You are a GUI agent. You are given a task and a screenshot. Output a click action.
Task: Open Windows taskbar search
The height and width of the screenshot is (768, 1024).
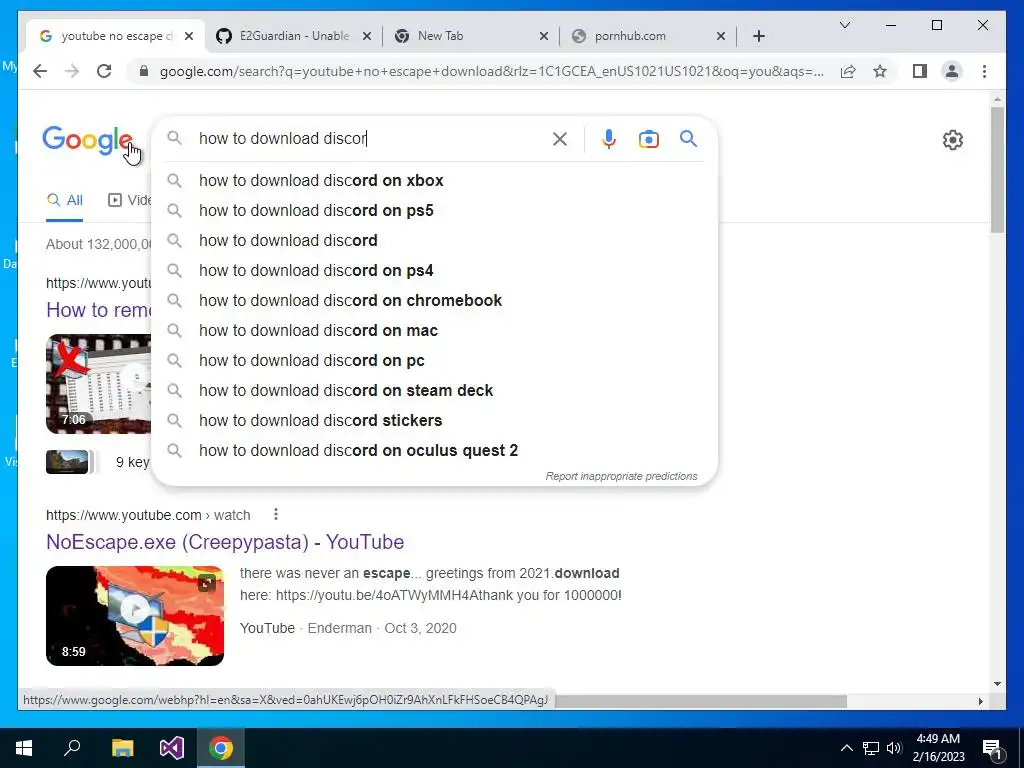(72, 748)
